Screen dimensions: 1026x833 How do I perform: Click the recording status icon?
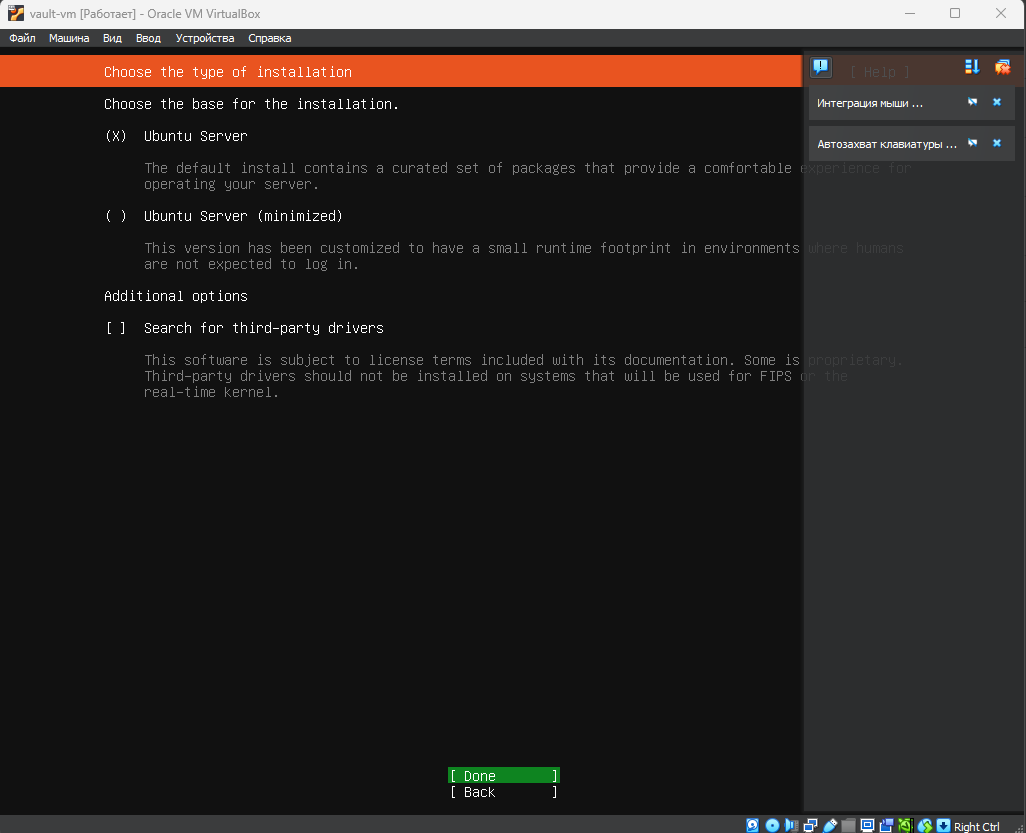coord(886,825)
